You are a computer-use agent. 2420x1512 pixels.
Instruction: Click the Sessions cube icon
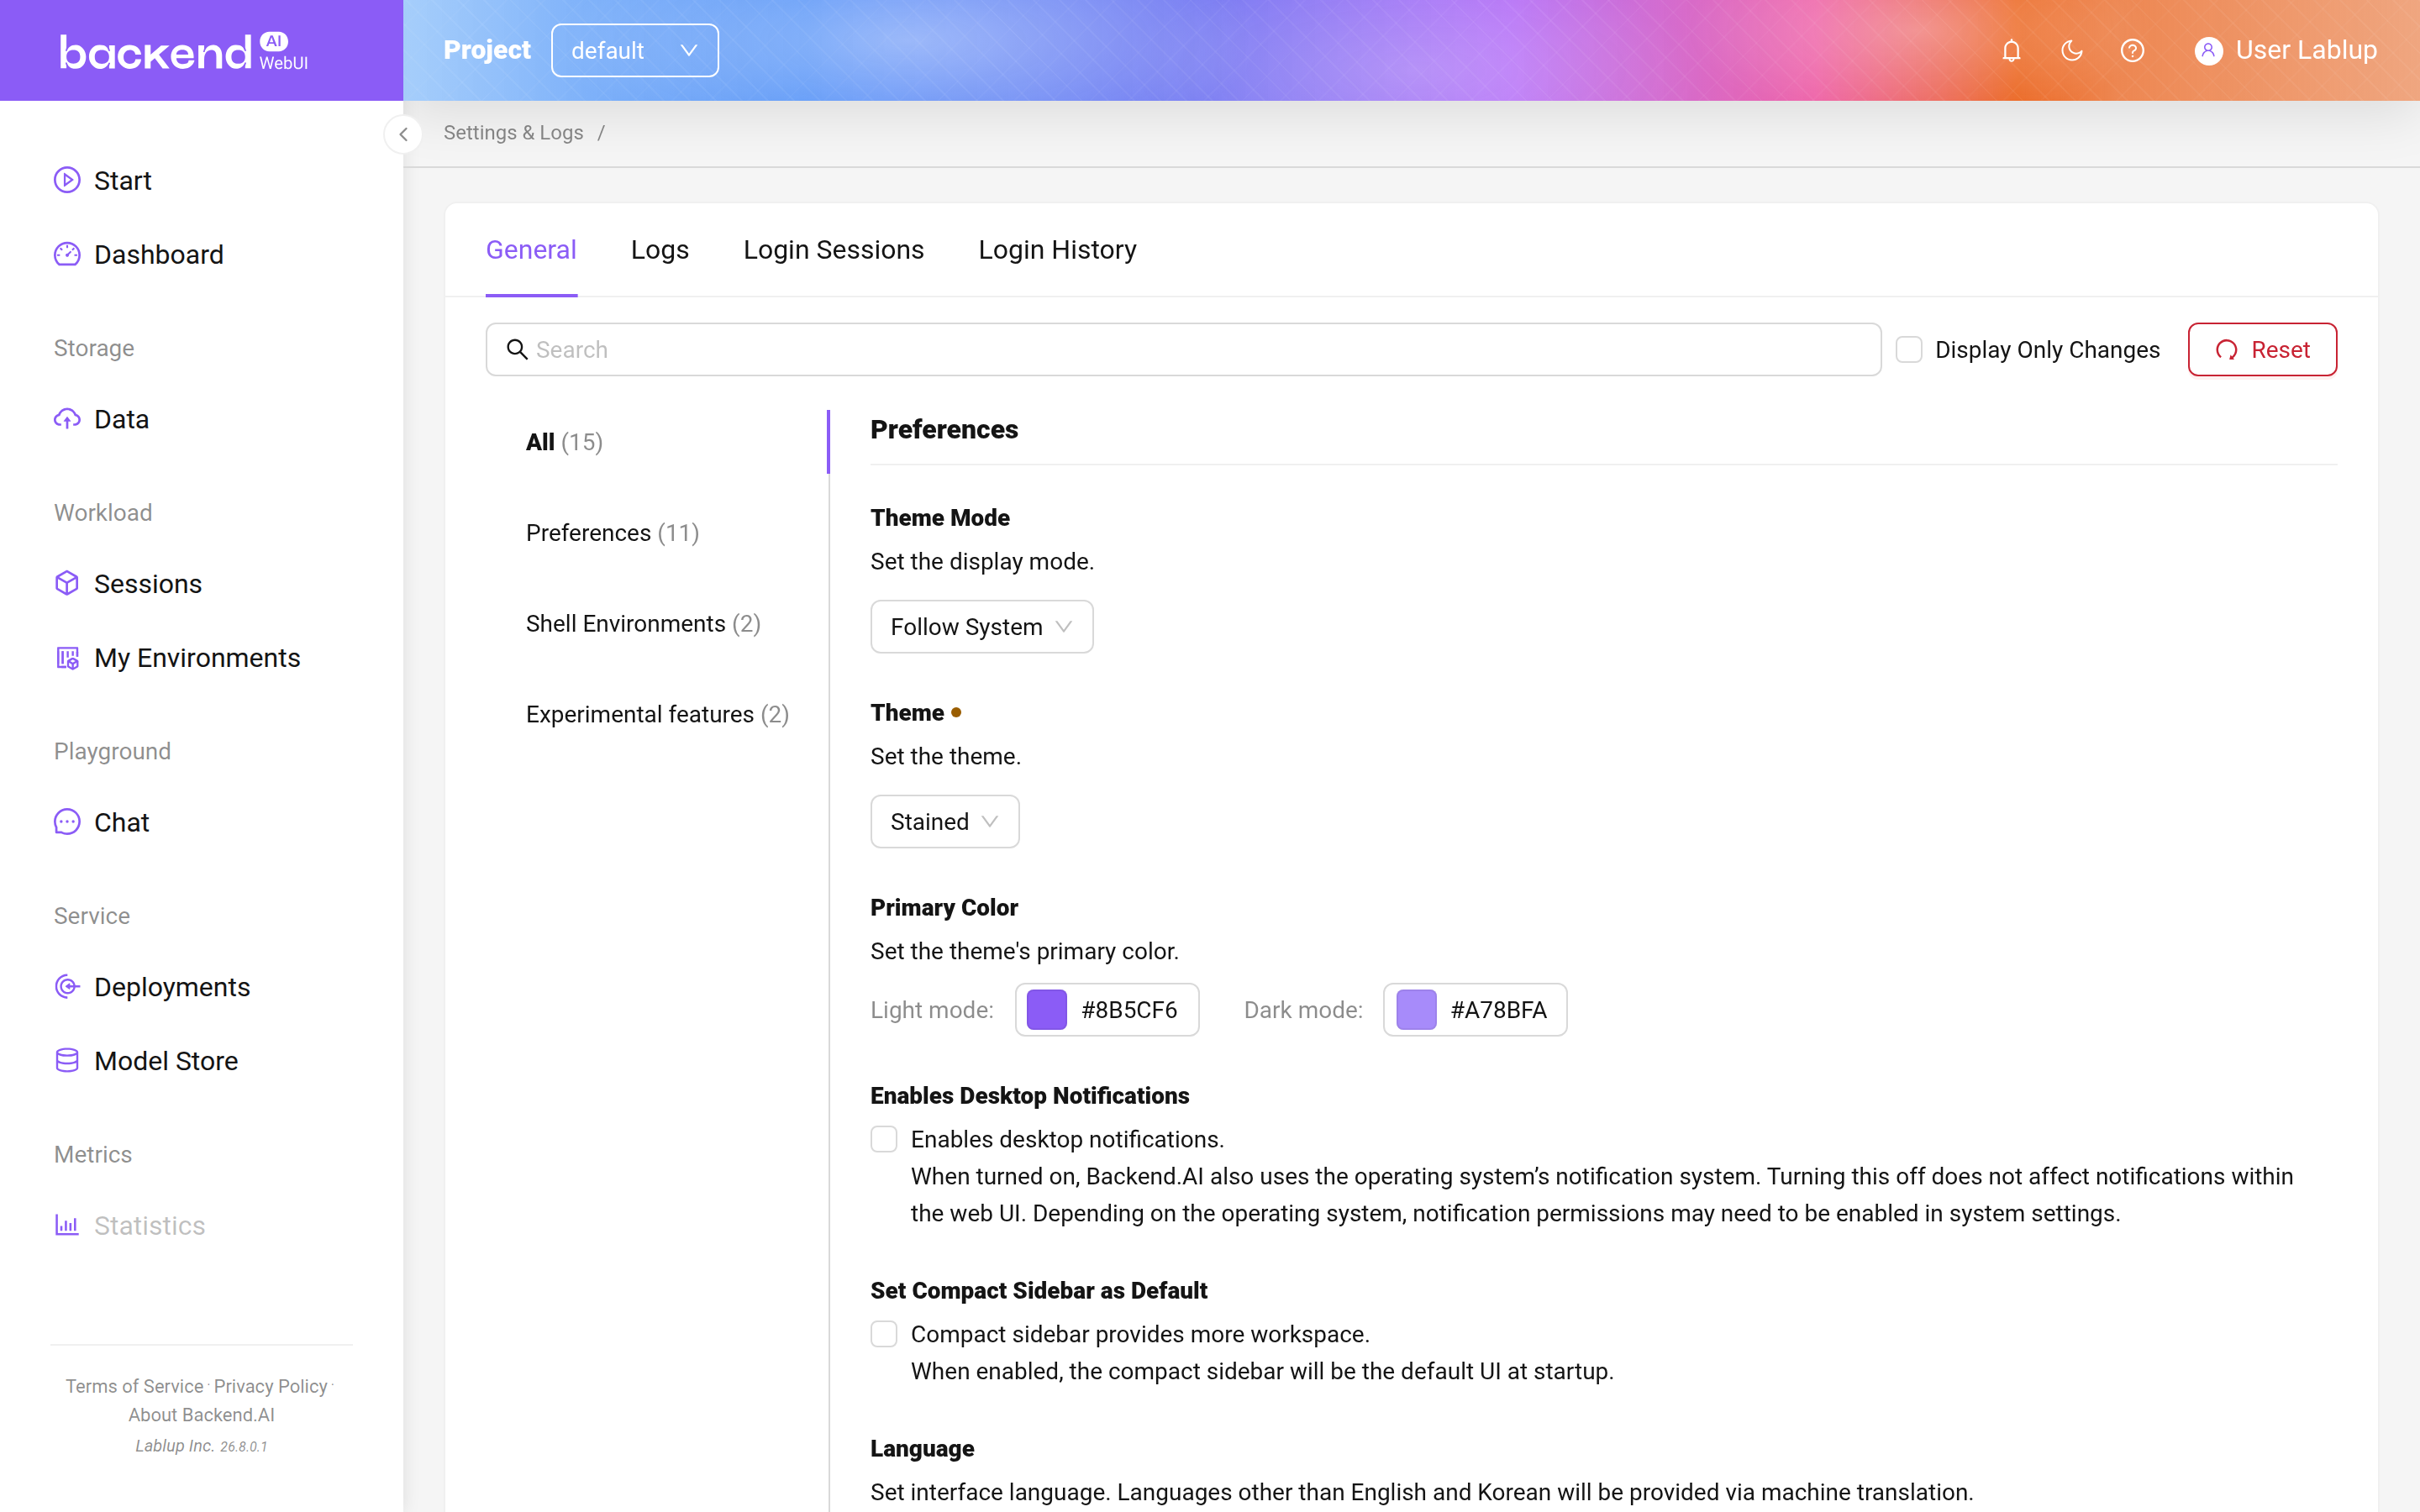67,583
